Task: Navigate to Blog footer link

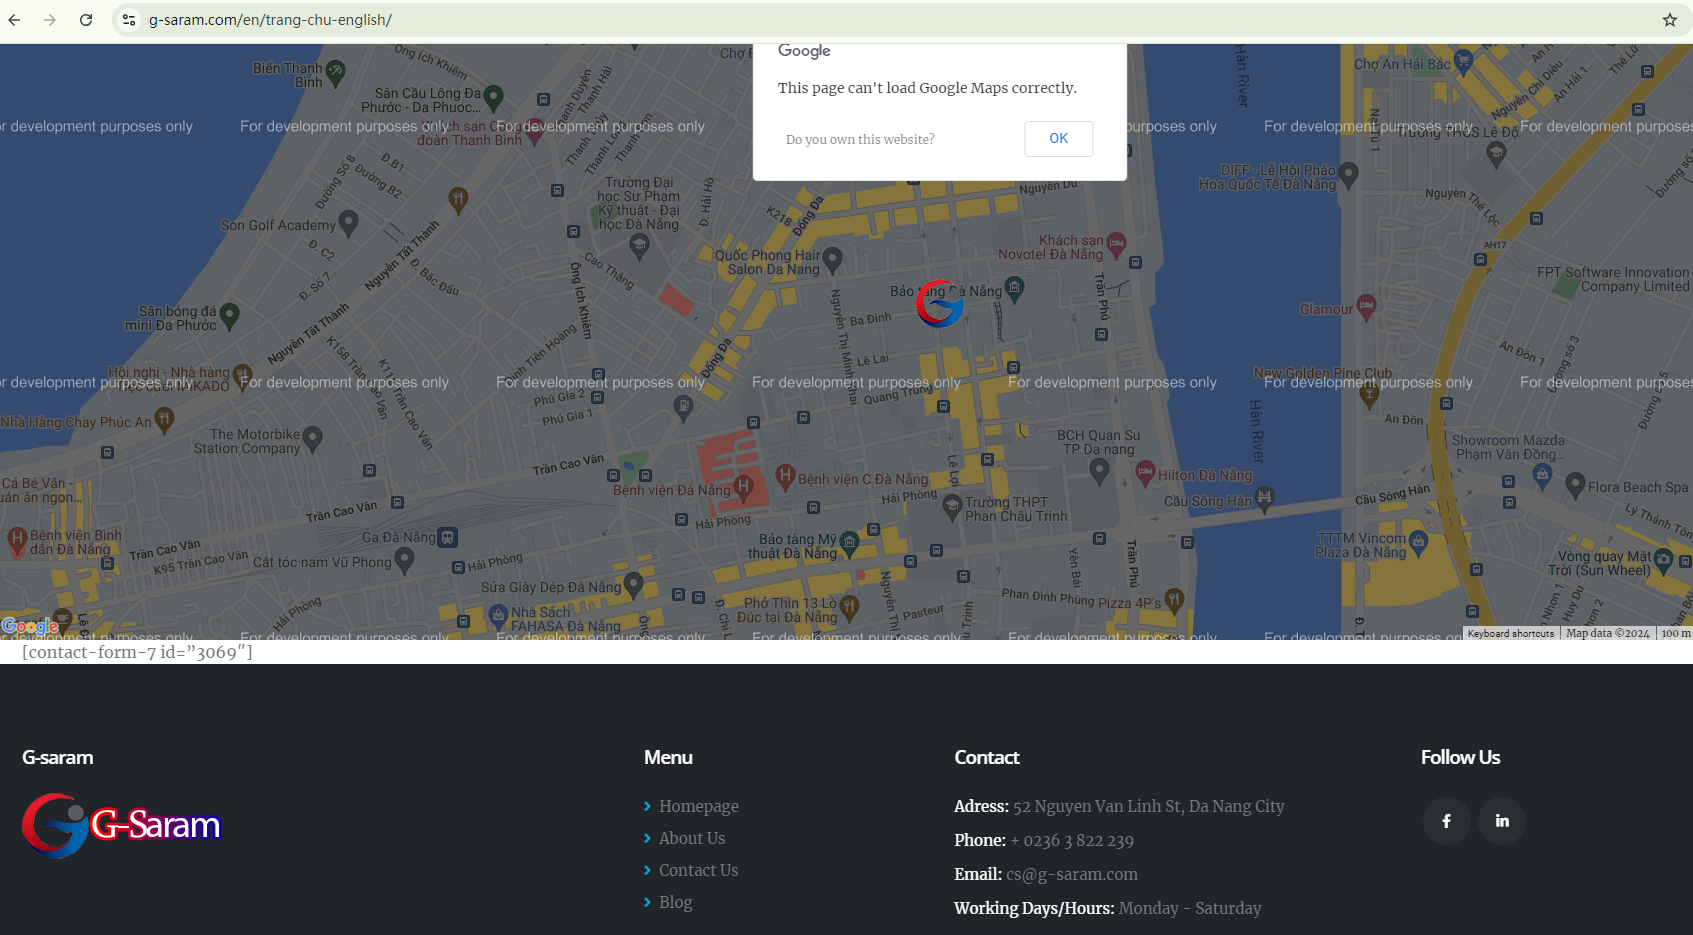Action: point(675,902)
